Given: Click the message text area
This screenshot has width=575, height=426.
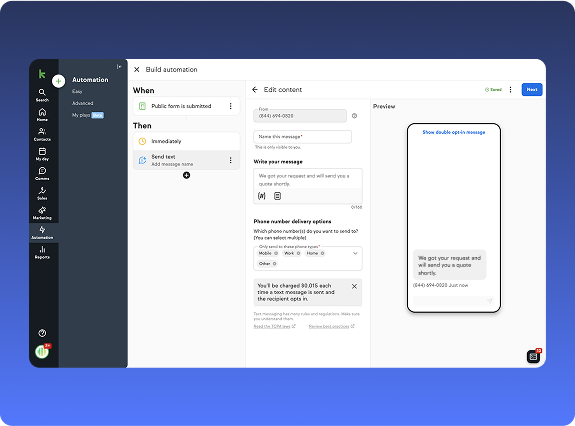Looking at the screenshot, I should (308, 180).
